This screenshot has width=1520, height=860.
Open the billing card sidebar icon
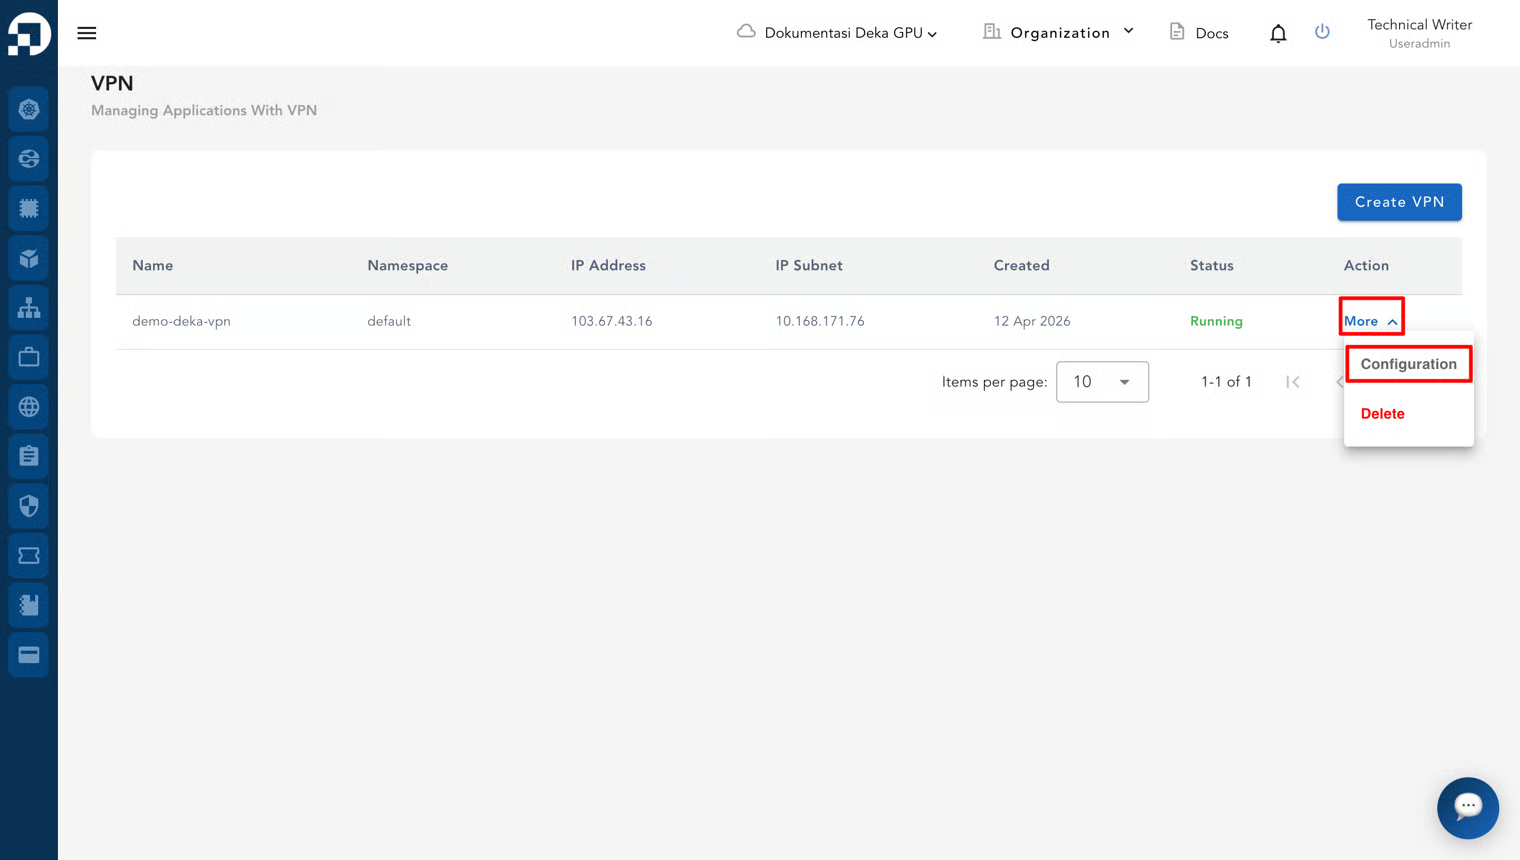pyautogui.click(x=29, y=655)
